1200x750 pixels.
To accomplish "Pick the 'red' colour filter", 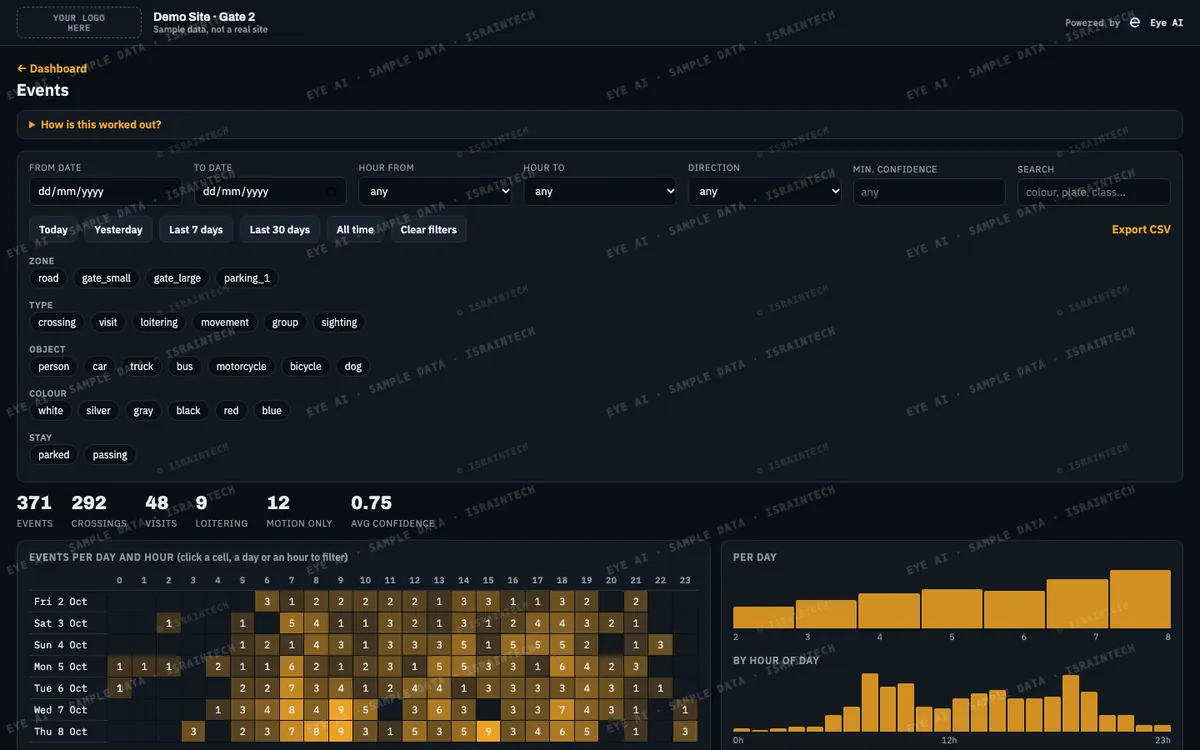I will tap(231, 410).
